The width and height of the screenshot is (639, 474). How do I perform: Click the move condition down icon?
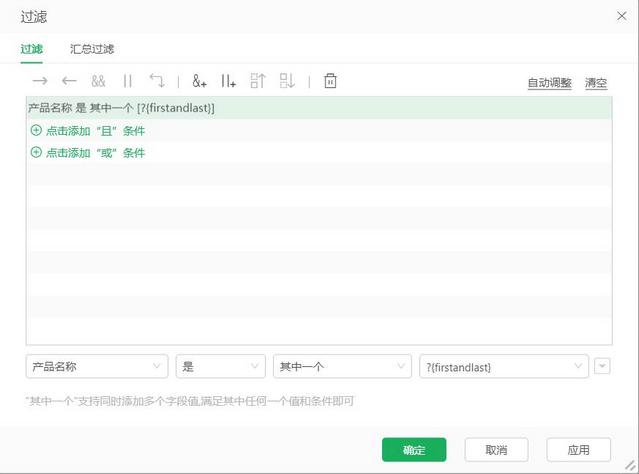coord(287,81)
